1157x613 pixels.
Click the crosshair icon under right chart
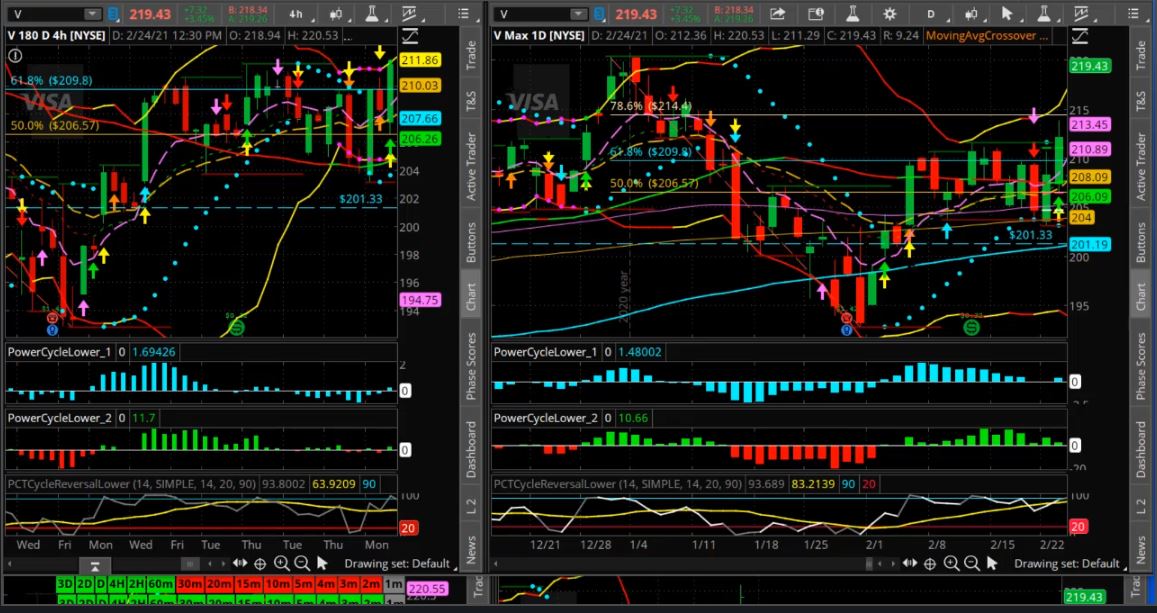click(x=930, y=564)
